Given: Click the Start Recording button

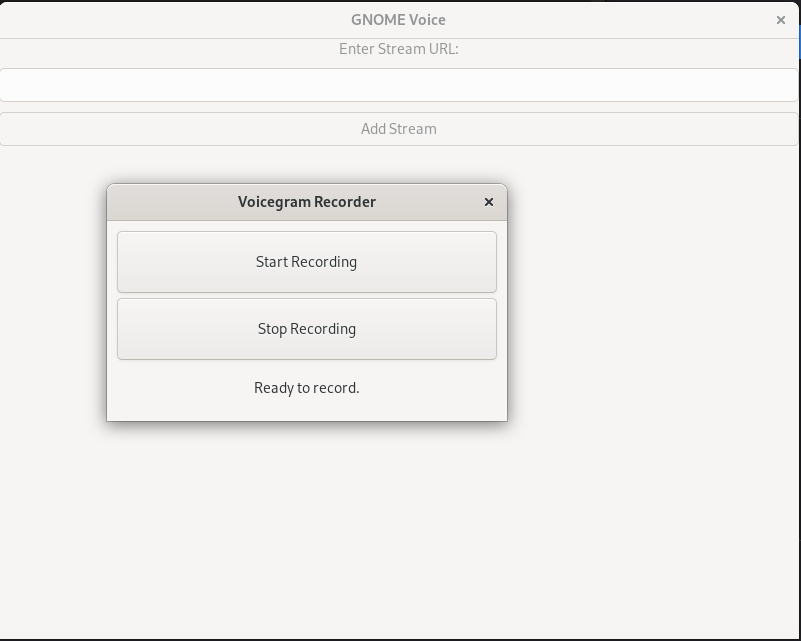Looking at the screenshot, I should (307, 262).
